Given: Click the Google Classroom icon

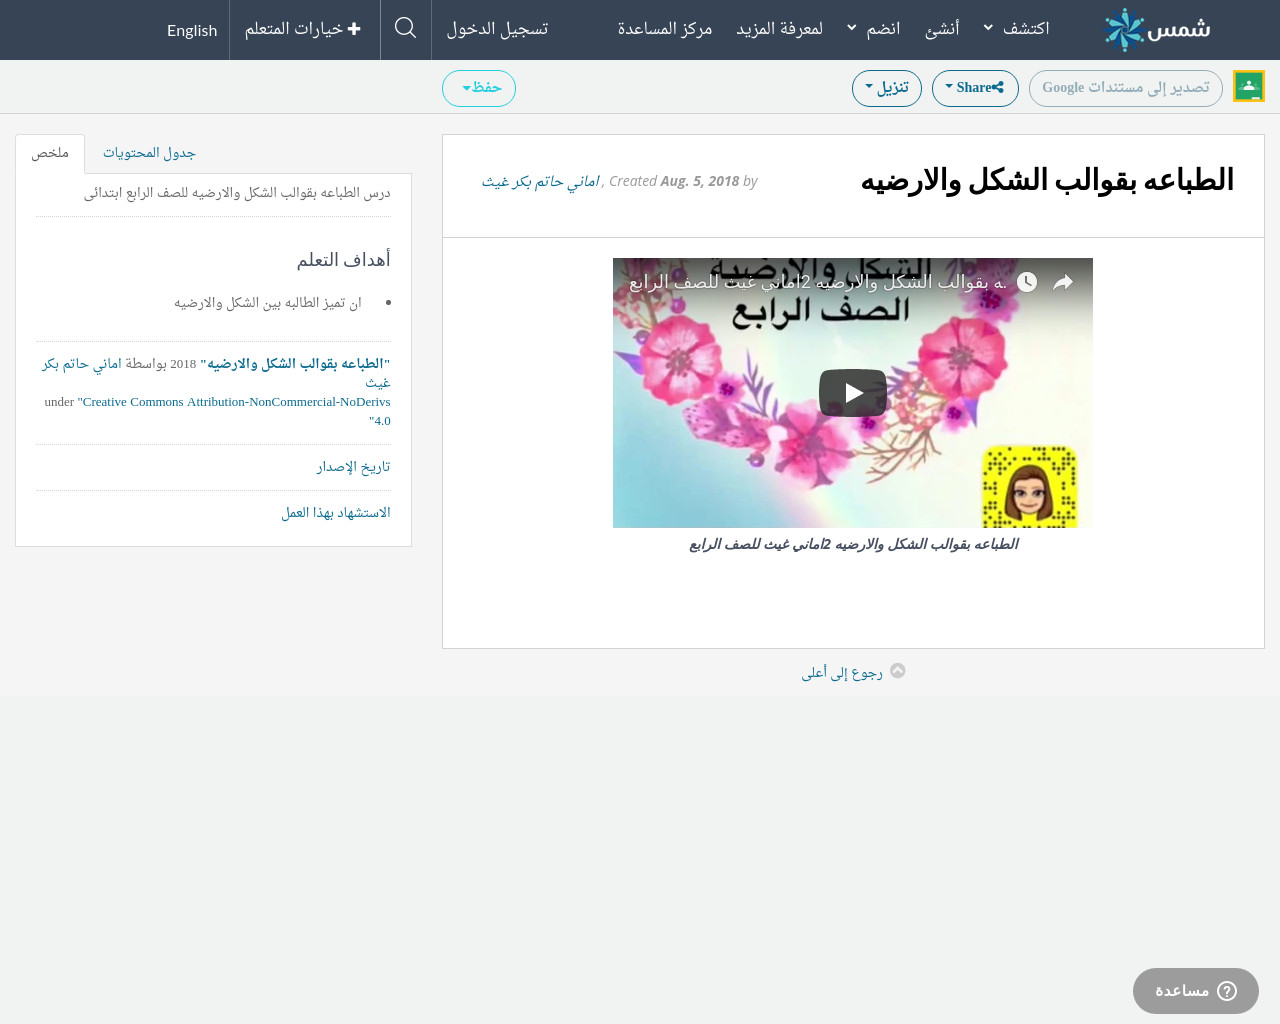Looking at the screenshot, I should [x=1248, y=87].
